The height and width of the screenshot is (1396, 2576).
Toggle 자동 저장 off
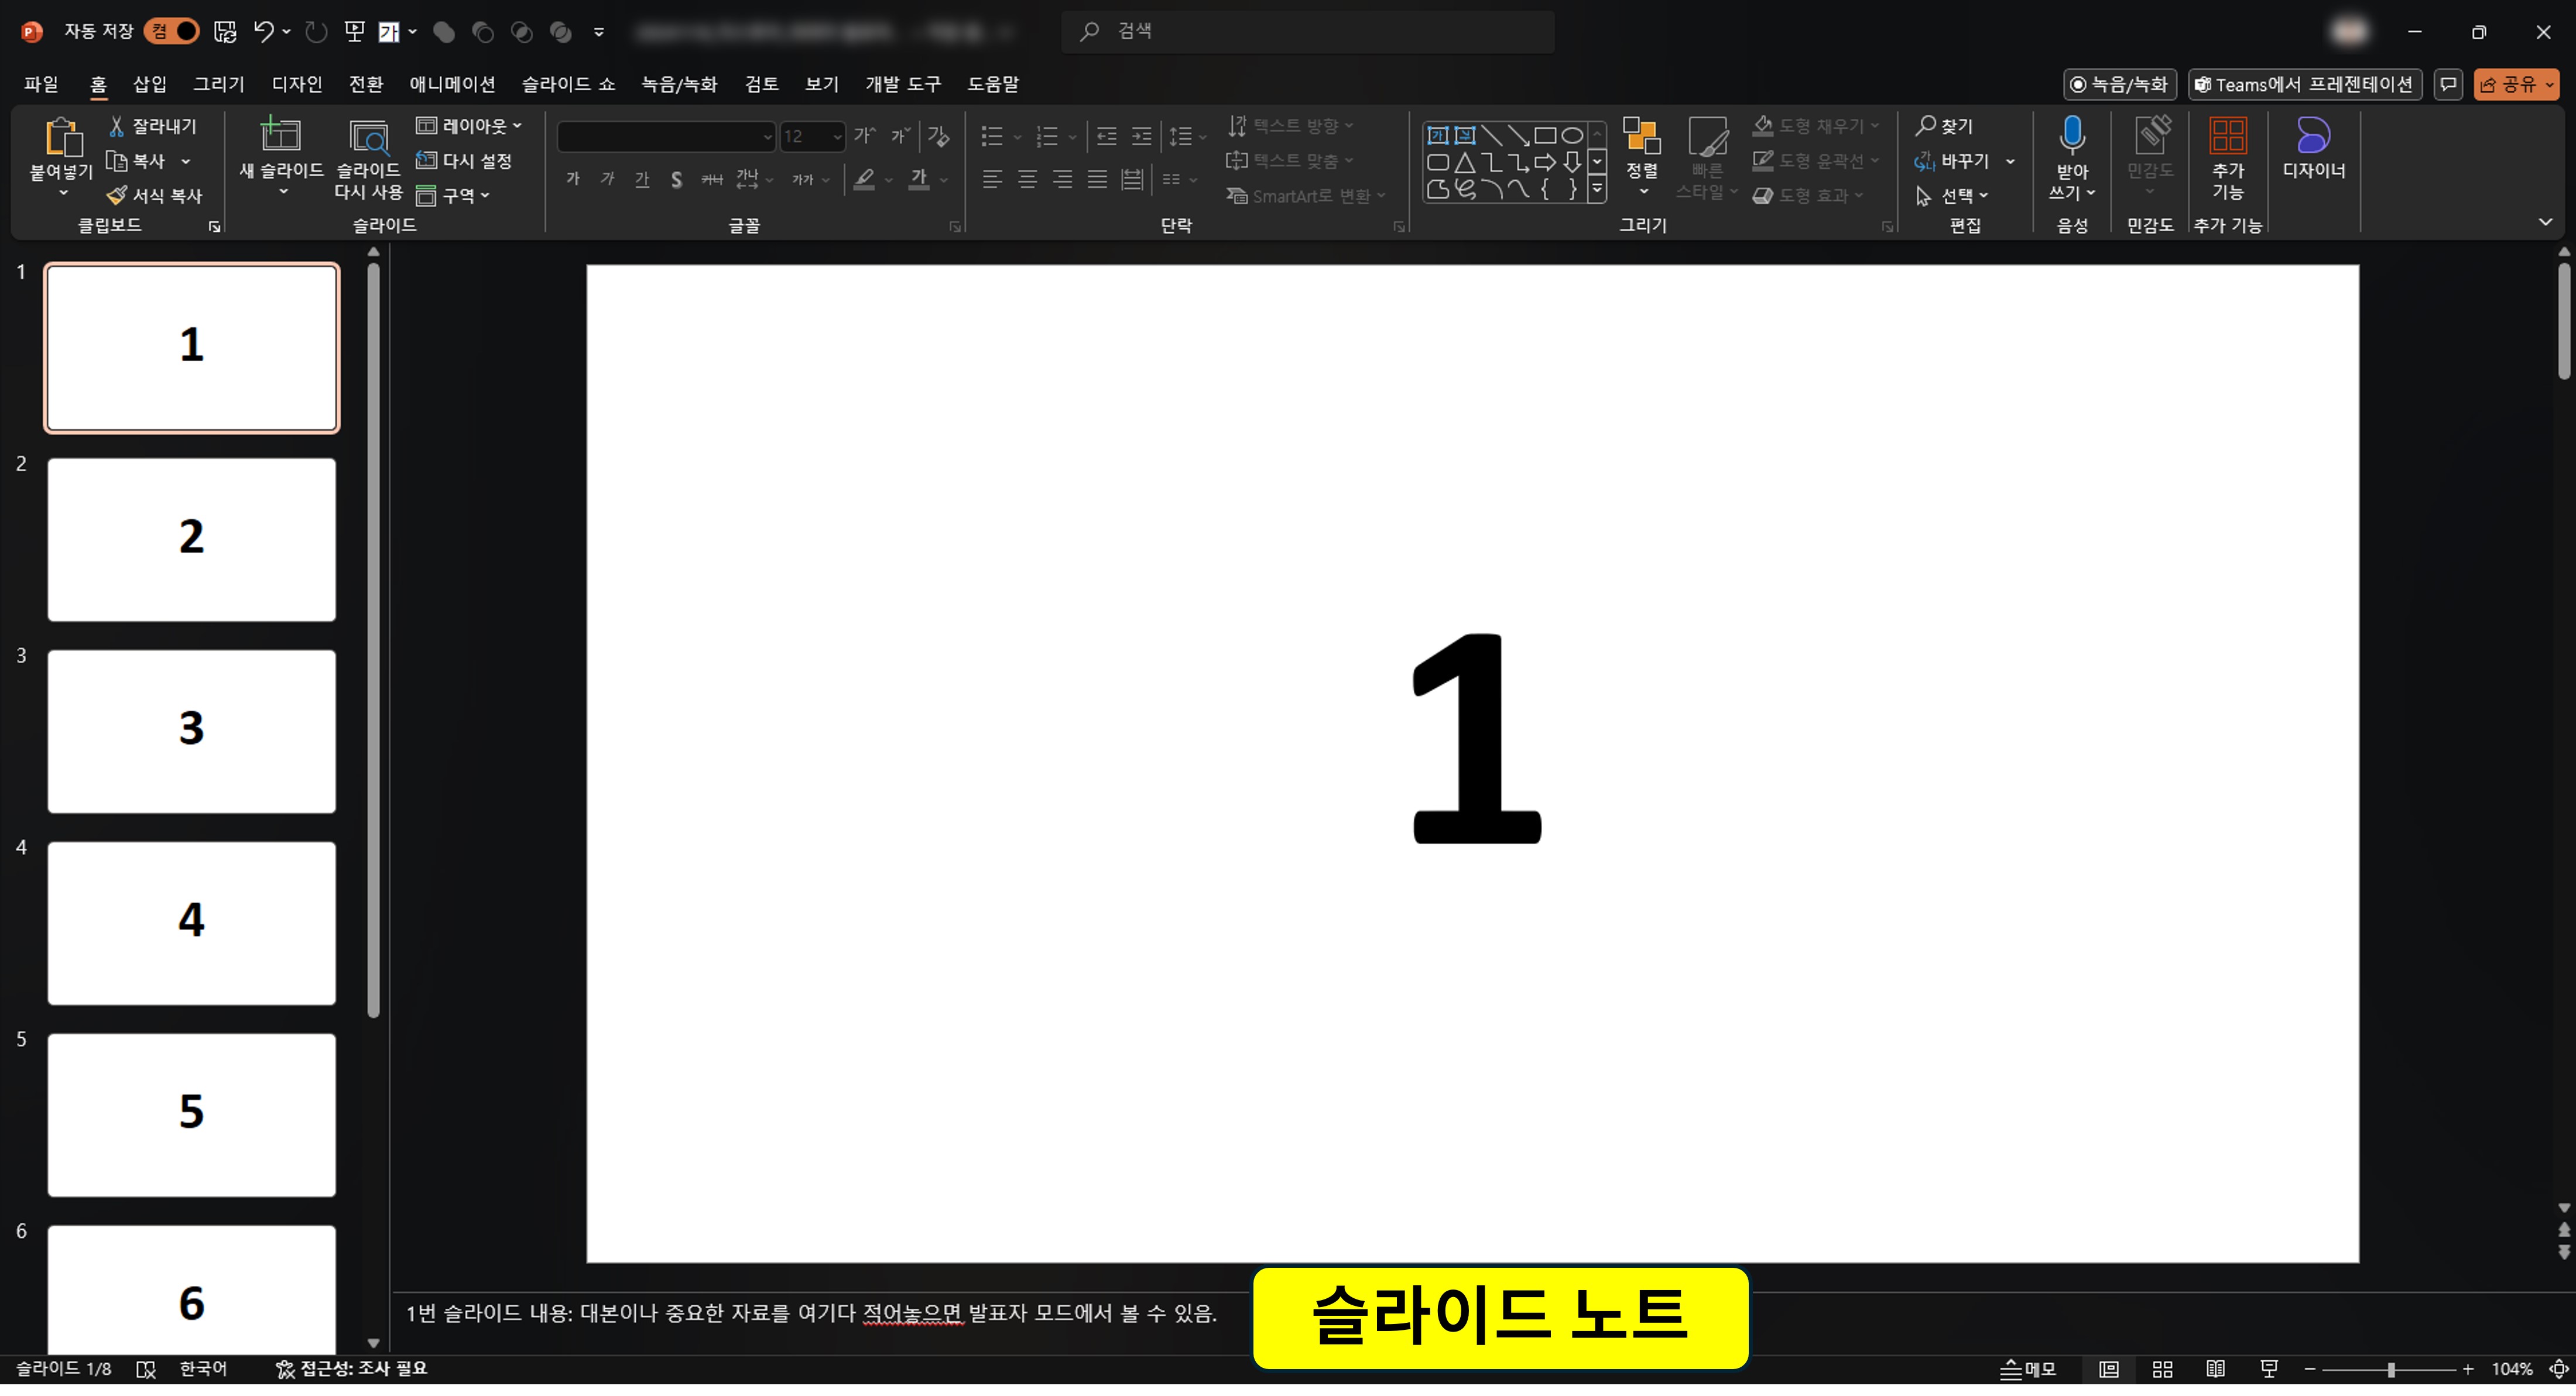pos(170,31)
